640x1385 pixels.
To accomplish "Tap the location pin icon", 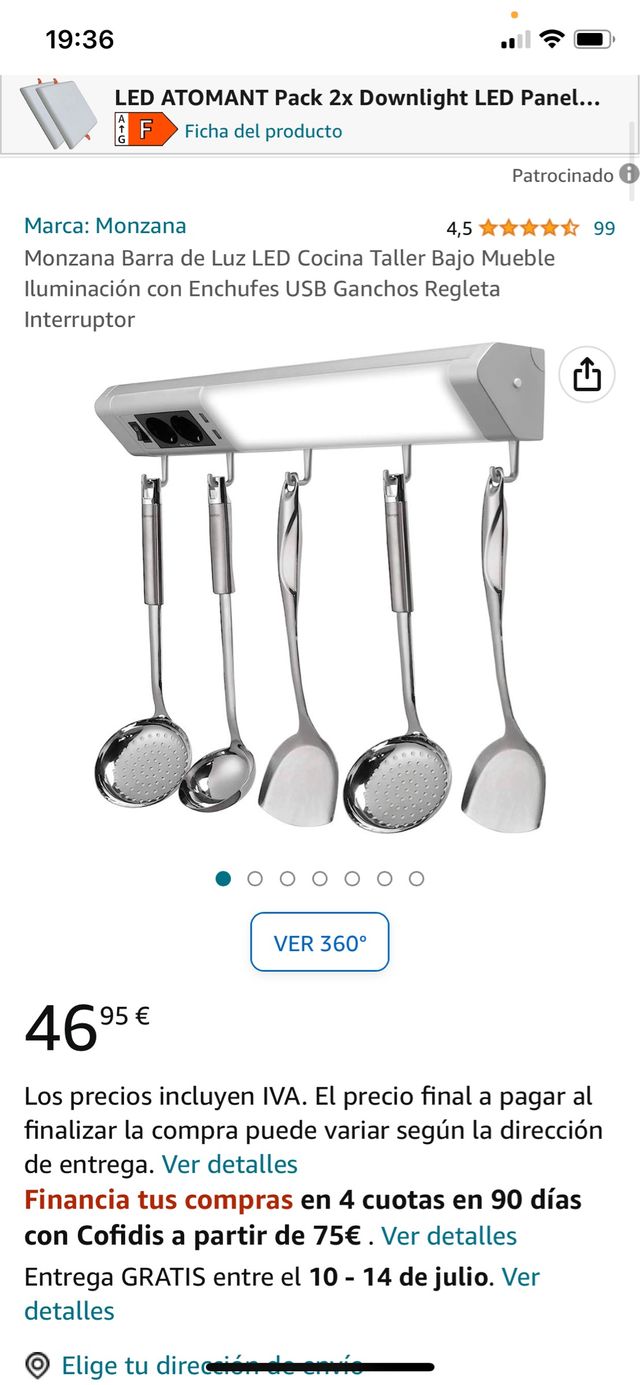I will 37,1365.
